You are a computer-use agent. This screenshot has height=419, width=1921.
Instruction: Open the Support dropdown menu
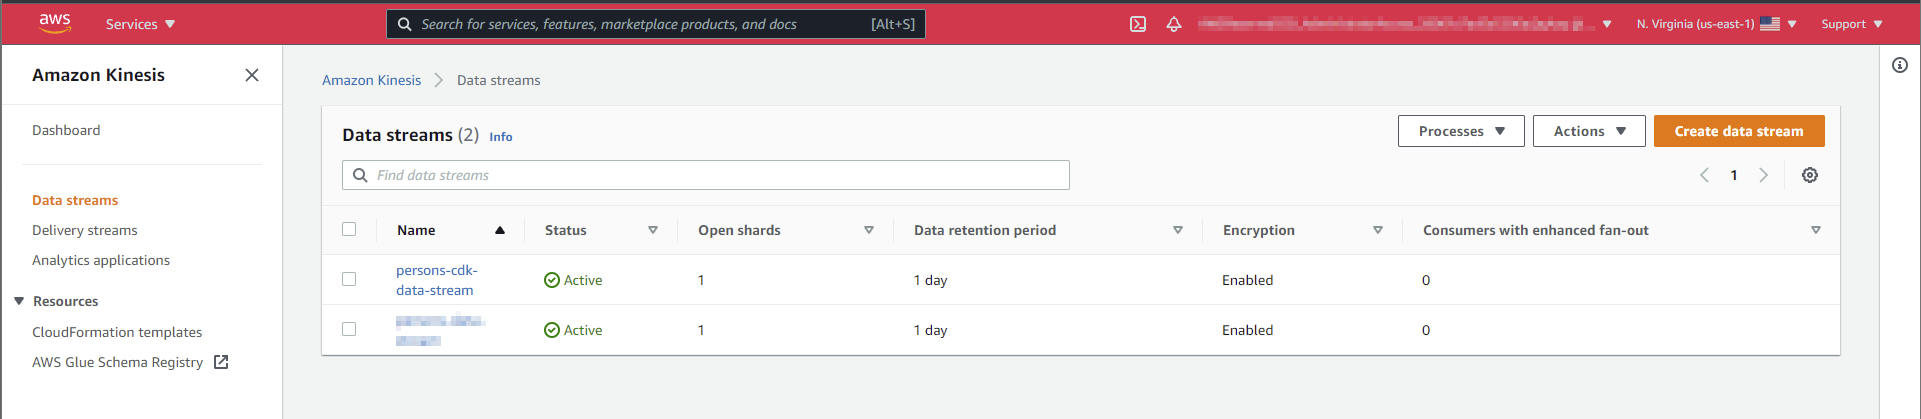1852,24
